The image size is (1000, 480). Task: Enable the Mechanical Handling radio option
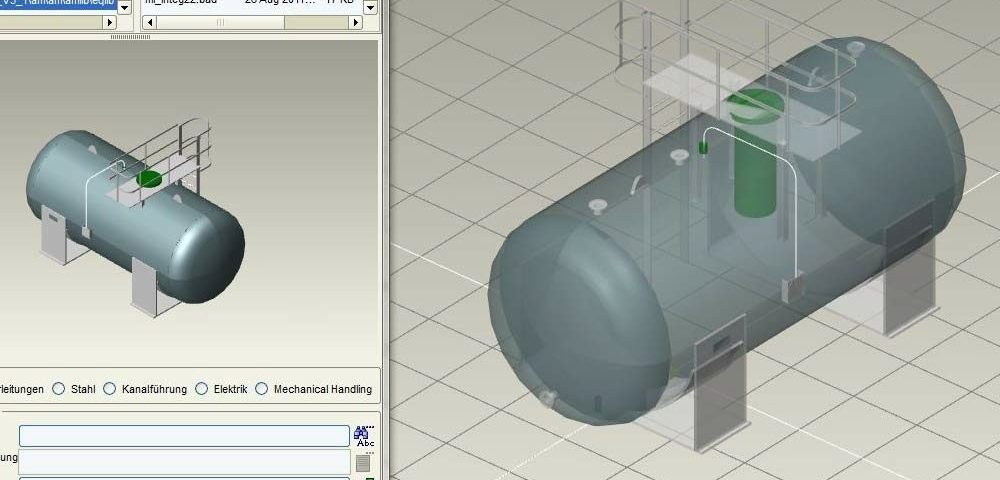pos(262,389)
